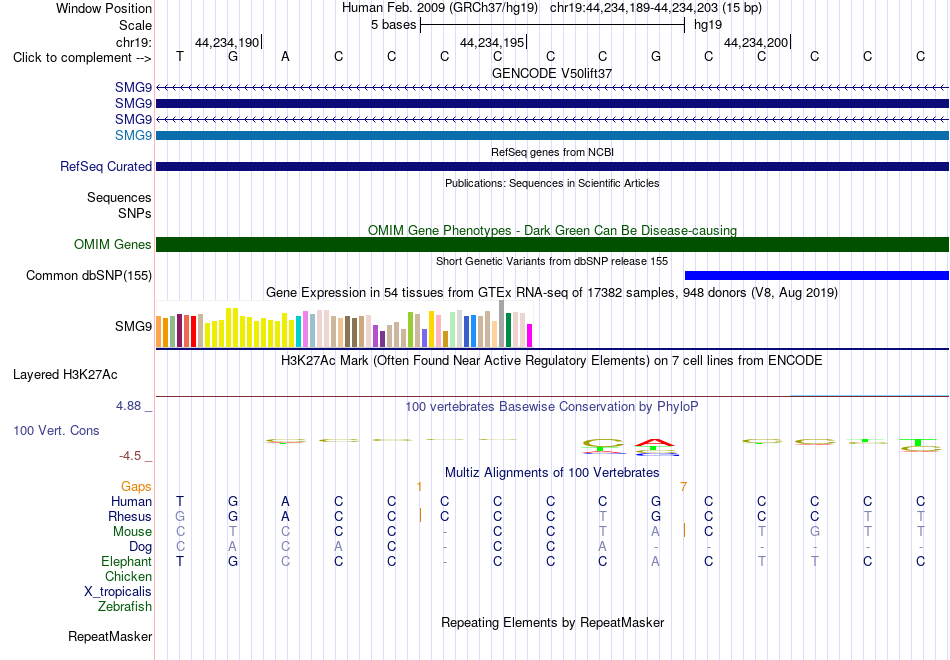The image size is (950, 660).
Task: Click 'Short Genetic Variants from dbSNP release 155'
Action: click(x=552, y=261)
